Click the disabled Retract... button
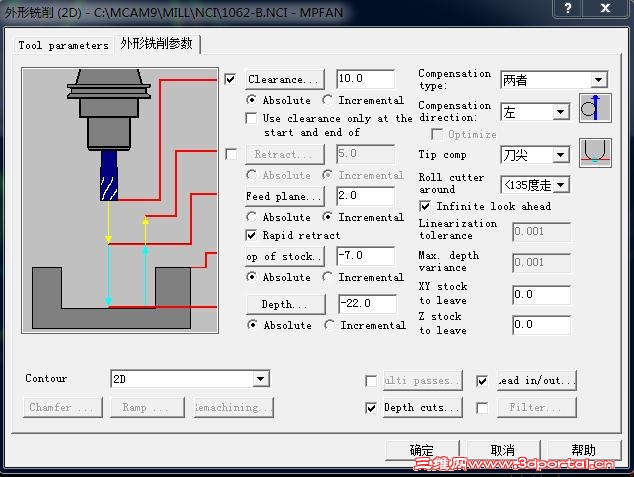Screen dimensions: 634x477 click(x=285, y=154)
